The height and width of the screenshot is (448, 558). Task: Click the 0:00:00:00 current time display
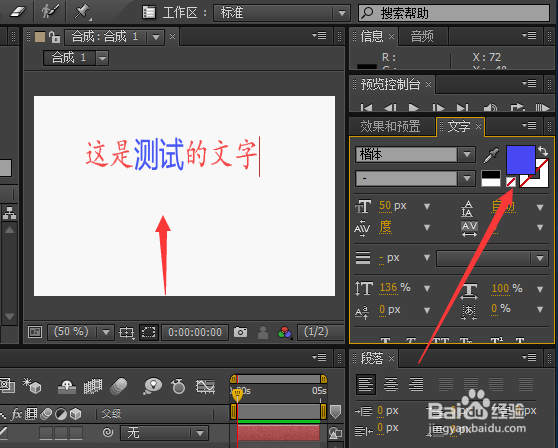tap(195, 332)
